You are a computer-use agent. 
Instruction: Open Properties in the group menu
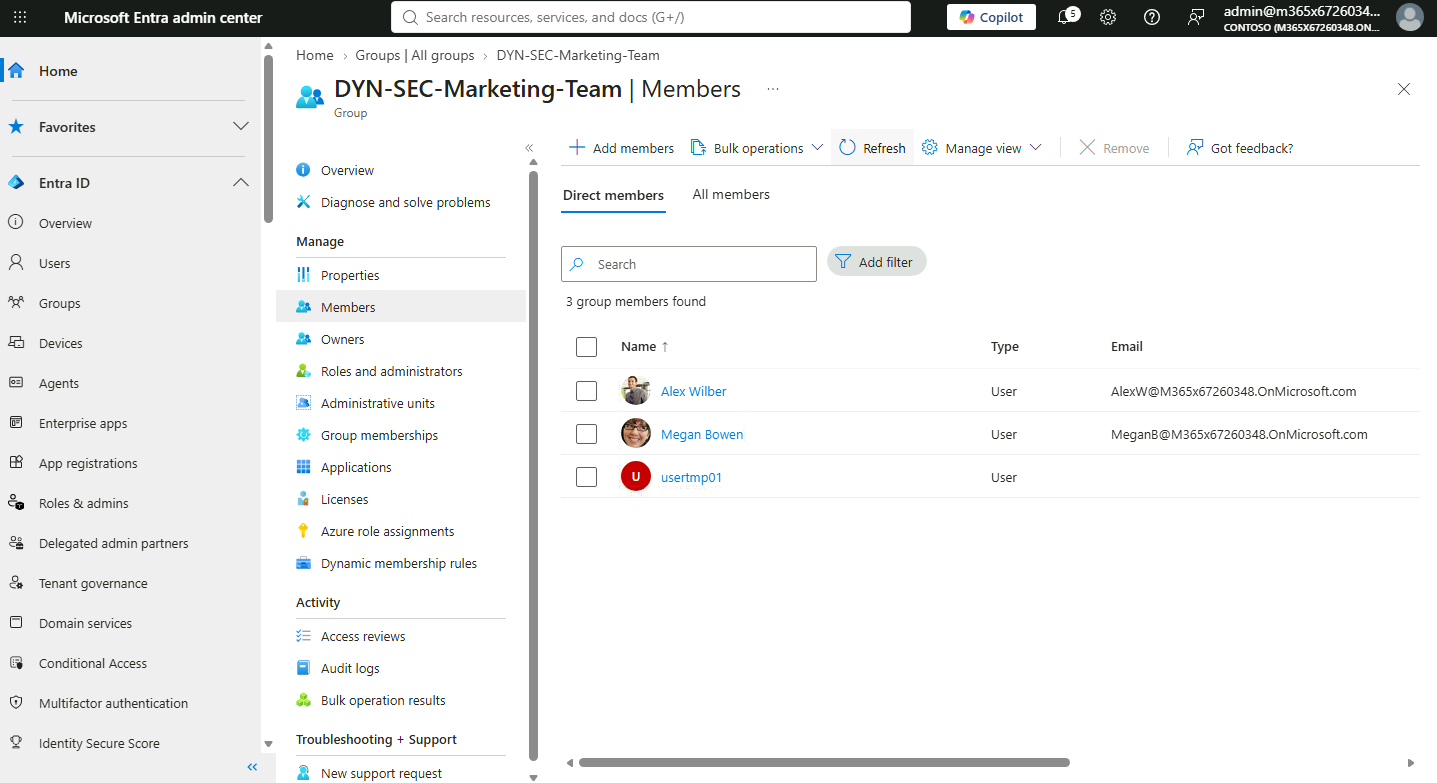pyautogui.click(x=350, y=275)
